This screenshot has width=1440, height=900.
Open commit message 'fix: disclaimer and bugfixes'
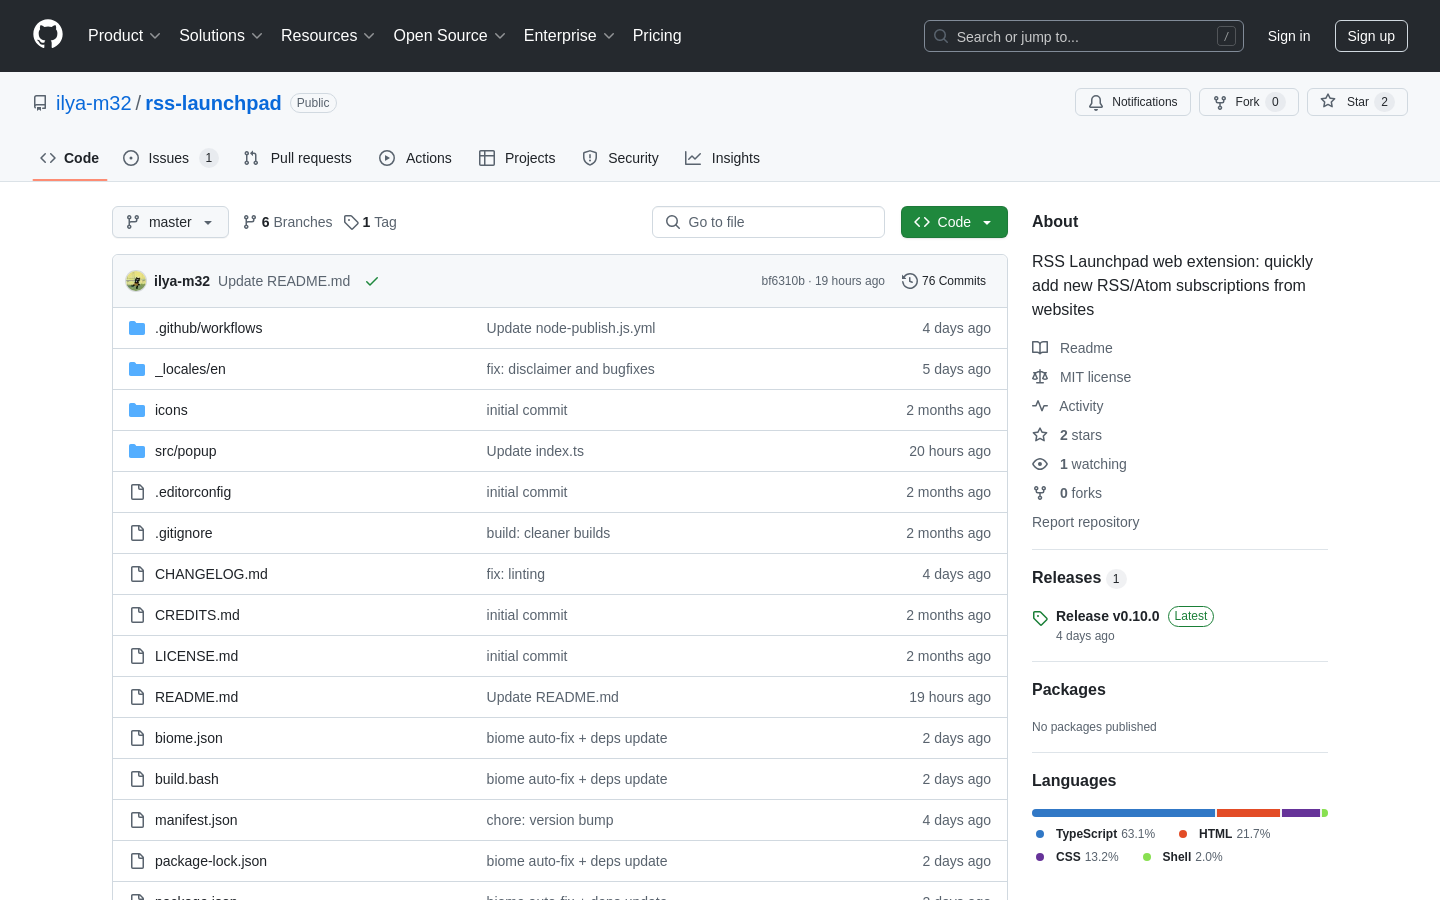pyautogui.click(x=570, y=369)
